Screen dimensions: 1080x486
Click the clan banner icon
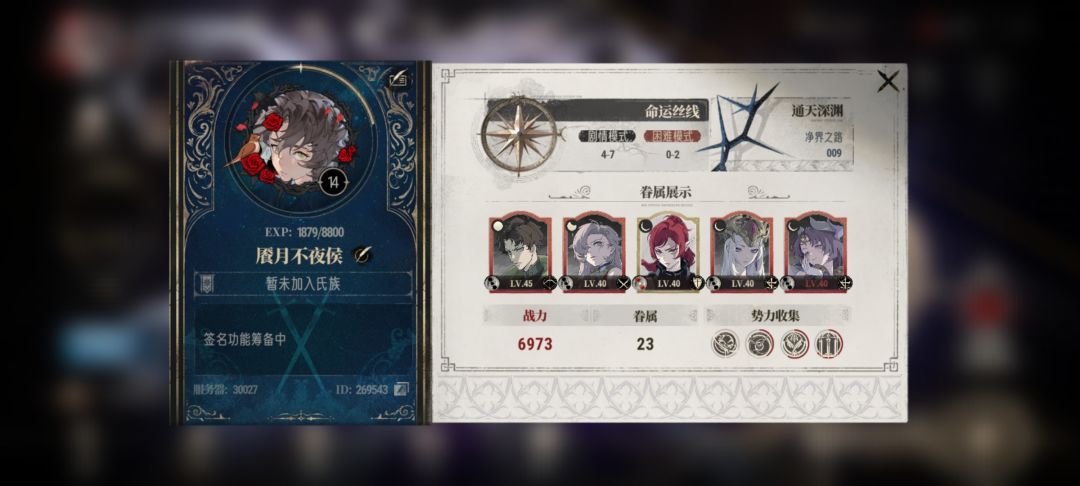(206, 284)
